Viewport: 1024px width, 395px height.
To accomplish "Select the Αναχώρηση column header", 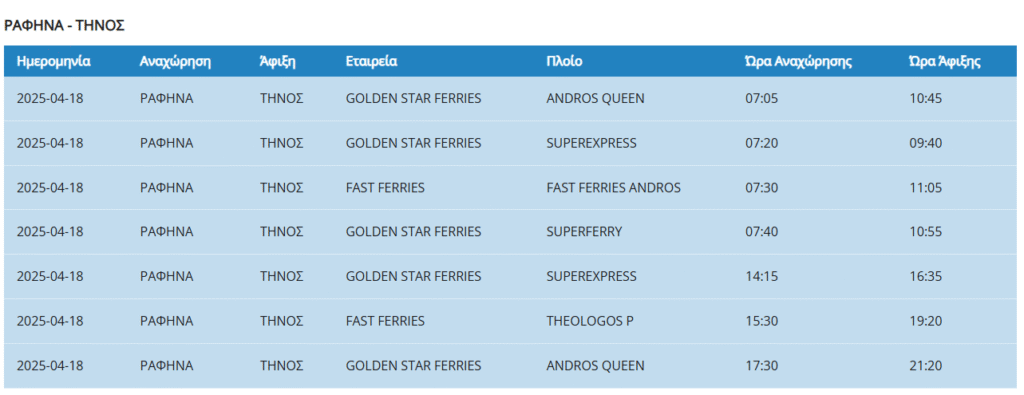I will point(175,62).
